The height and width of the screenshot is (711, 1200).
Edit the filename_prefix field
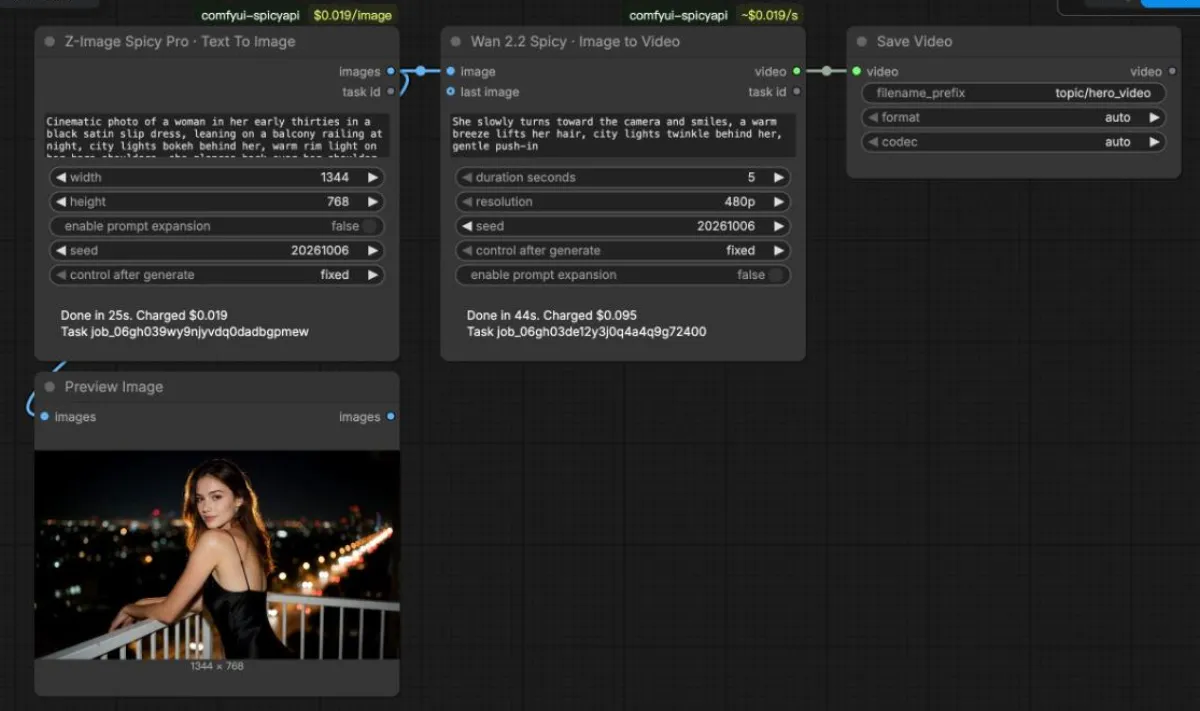1014,93
